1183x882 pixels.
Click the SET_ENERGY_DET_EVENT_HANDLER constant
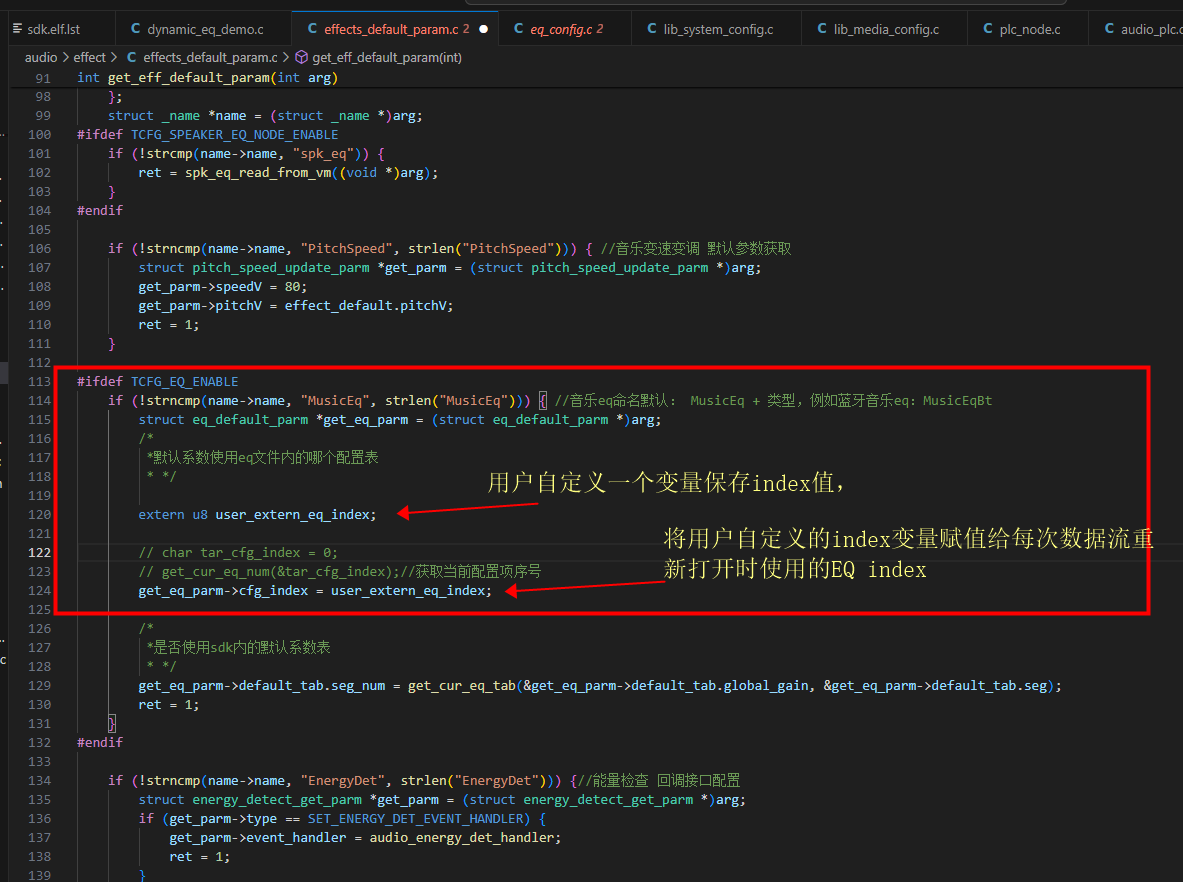click(416, 819)
